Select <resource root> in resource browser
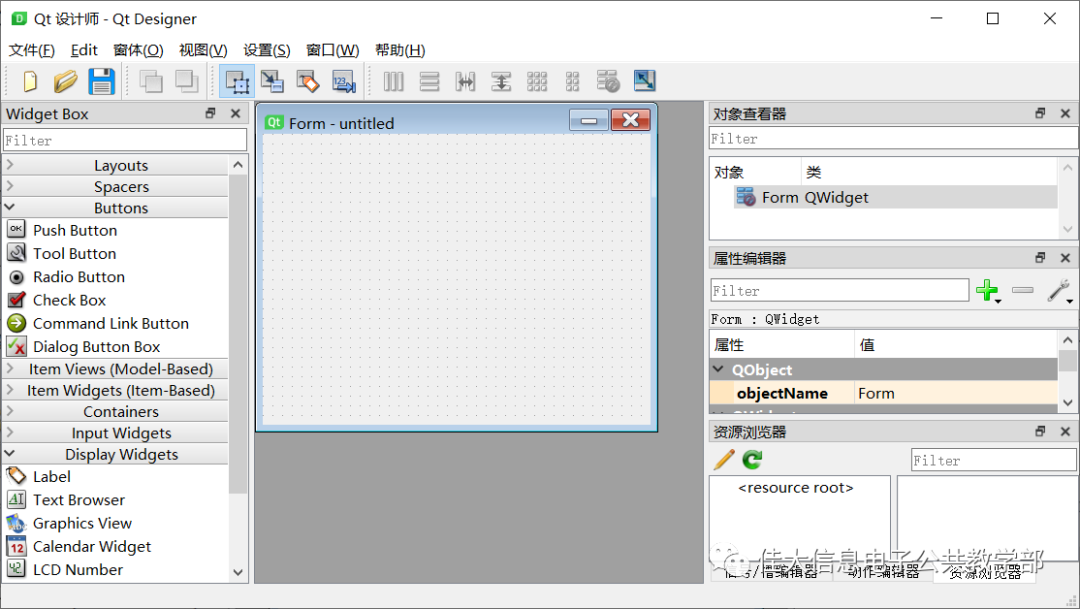1080x609 pixels. [796, 488]
